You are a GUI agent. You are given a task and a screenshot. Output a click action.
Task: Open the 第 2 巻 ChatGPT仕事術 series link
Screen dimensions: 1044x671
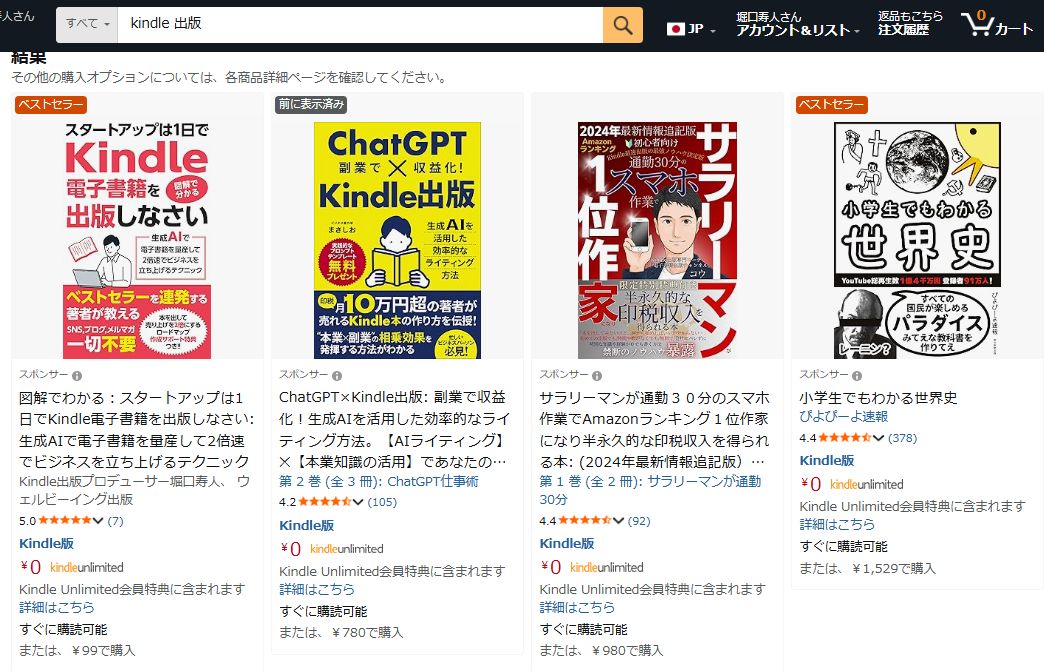click(x=378, y=481)
